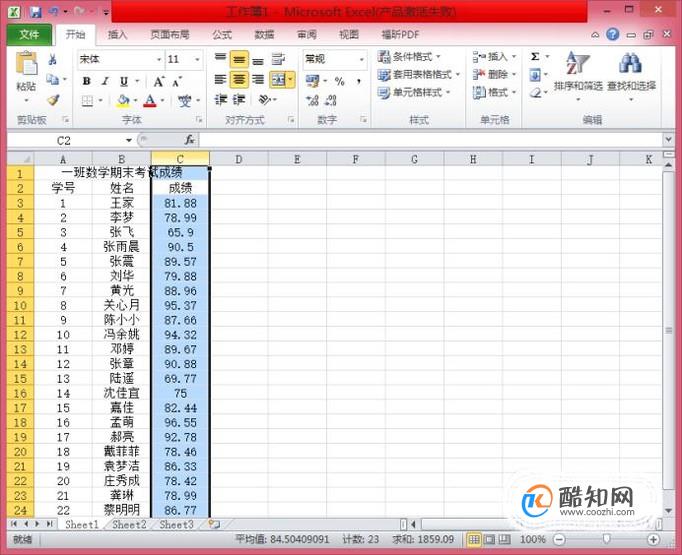Click the AutoSum sigma icon
This screenshot has height=555, width=682.
[535, 57]
